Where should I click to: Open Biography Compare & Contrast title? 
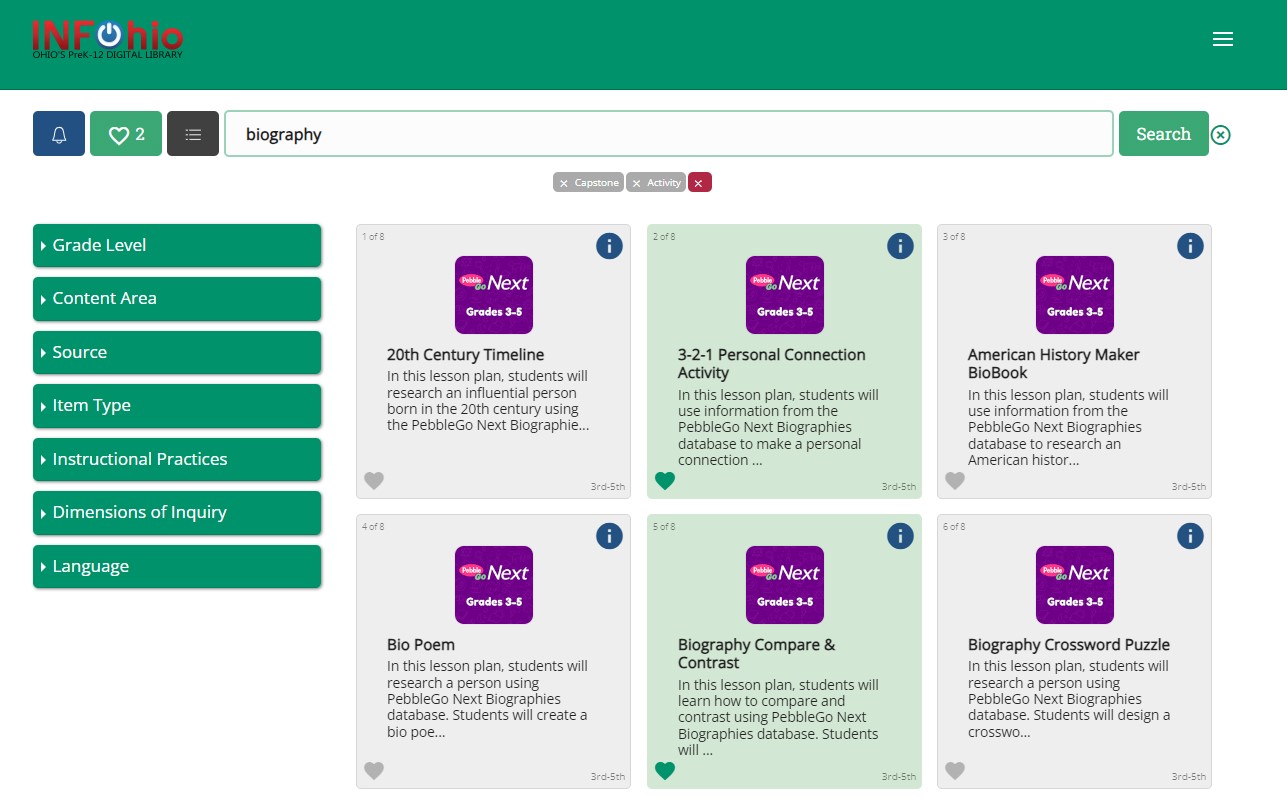[757, 654]
